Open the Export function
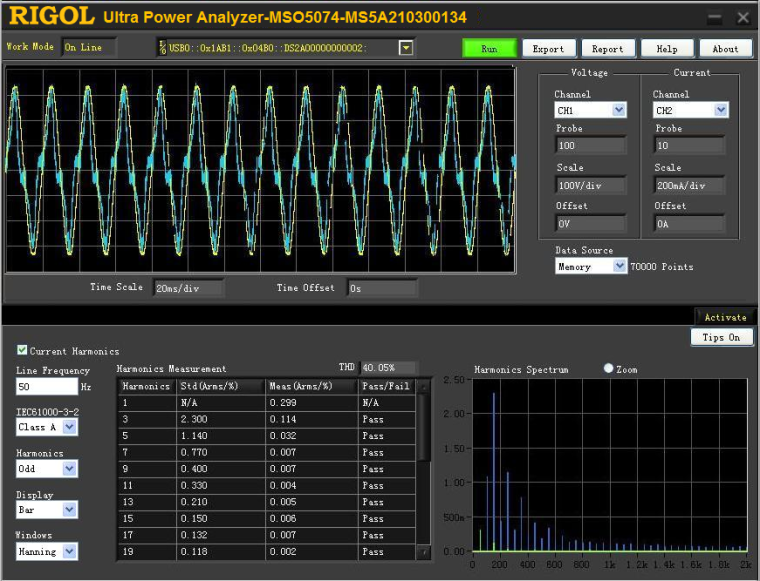The height and width of the screenshot is (581, 760). [548, 48]
